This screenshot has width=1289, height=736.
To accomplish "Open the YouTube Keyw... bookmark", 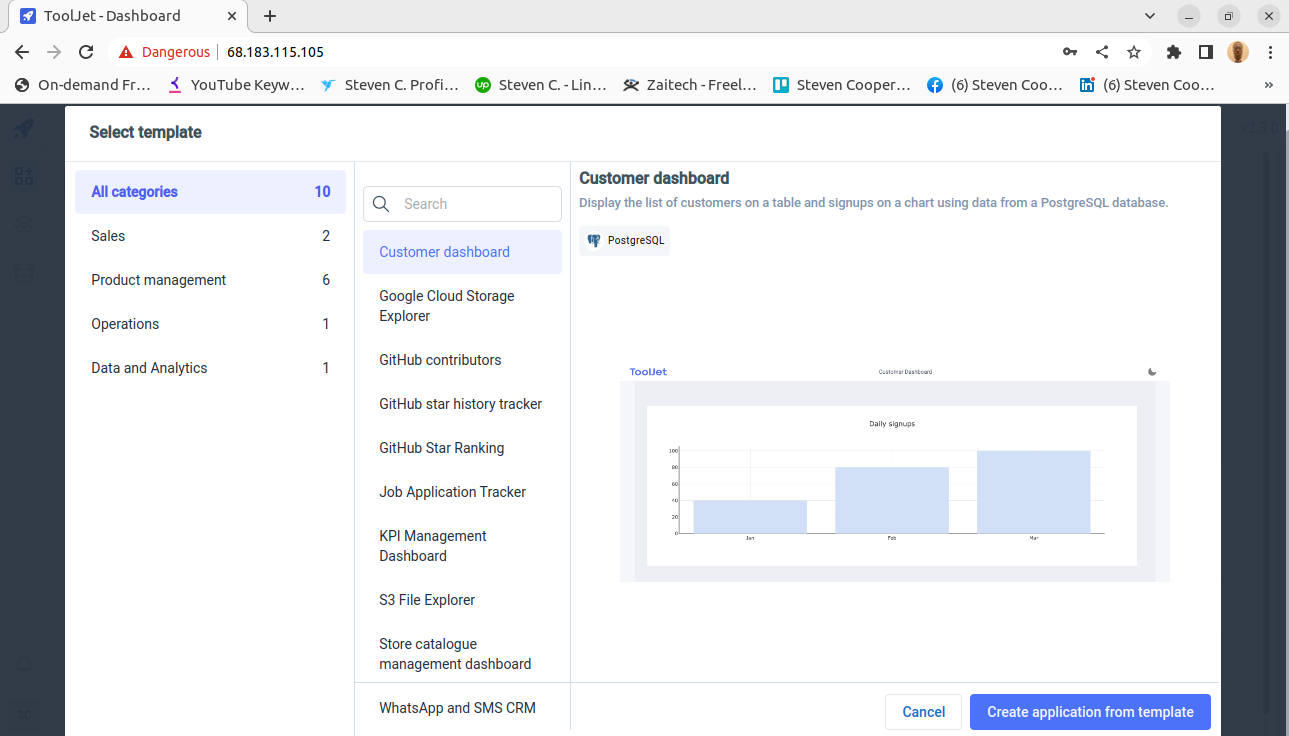I will [x=236, y=85].
